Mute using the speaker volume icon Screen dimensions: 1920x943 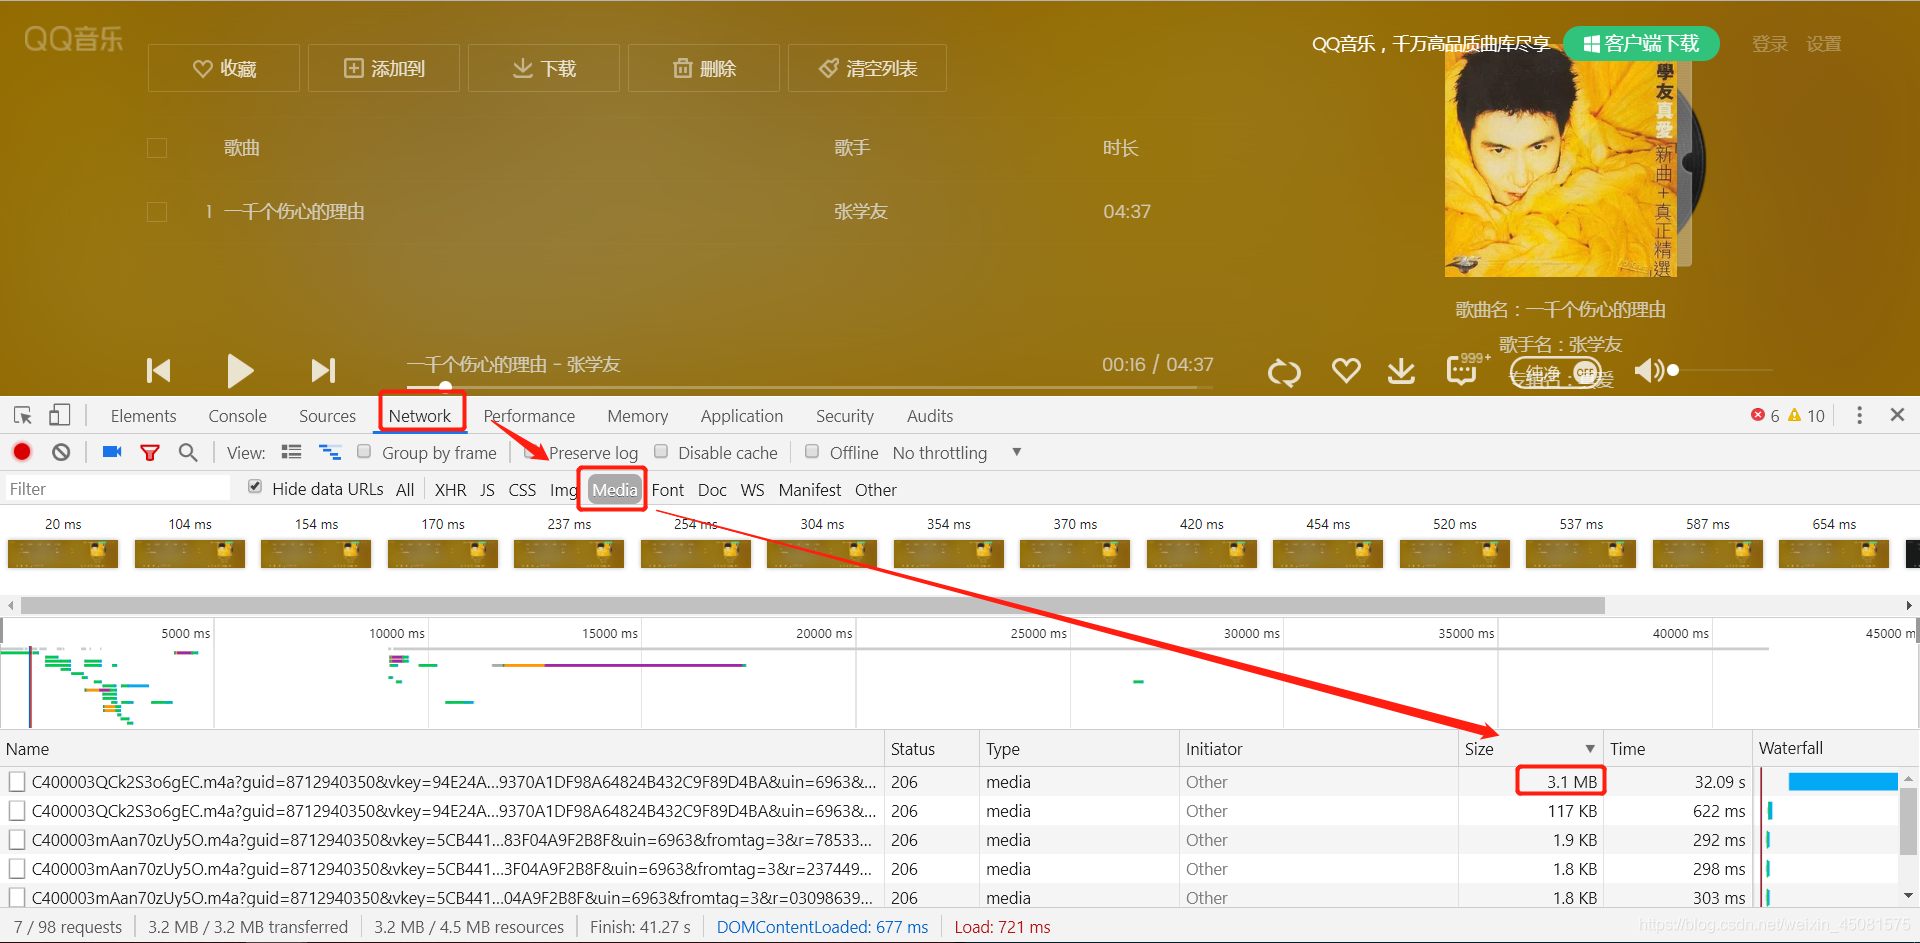pos(1648,371)
